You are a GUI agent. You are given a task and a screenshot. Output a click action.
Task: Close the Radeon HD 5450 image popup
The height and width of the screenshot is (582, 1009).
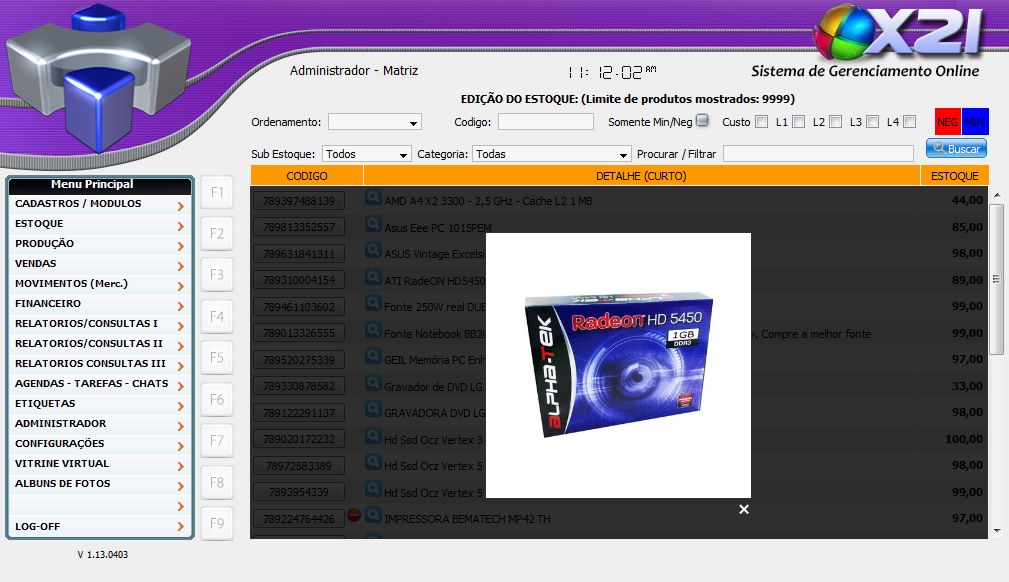click(743, 510)
